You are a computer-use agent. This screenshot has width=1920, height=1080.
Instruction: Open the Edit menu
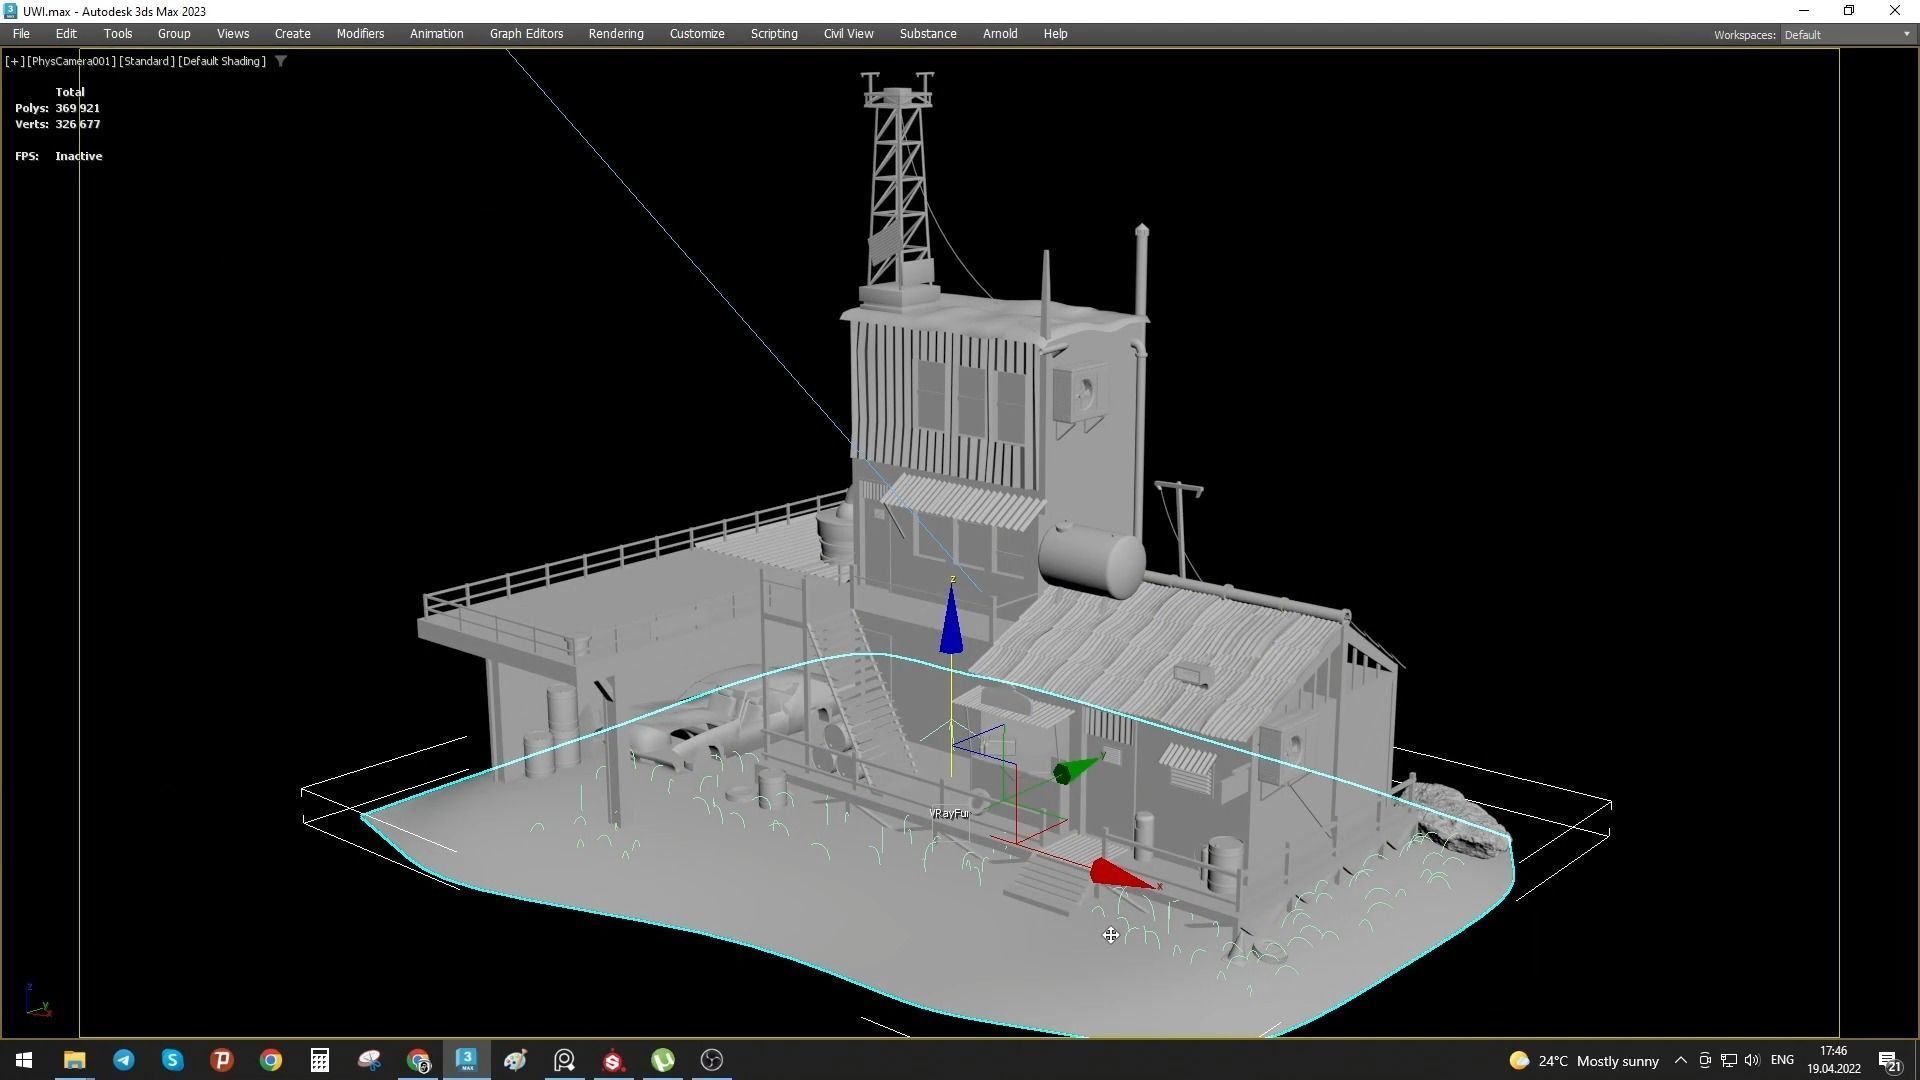point(66,34)
